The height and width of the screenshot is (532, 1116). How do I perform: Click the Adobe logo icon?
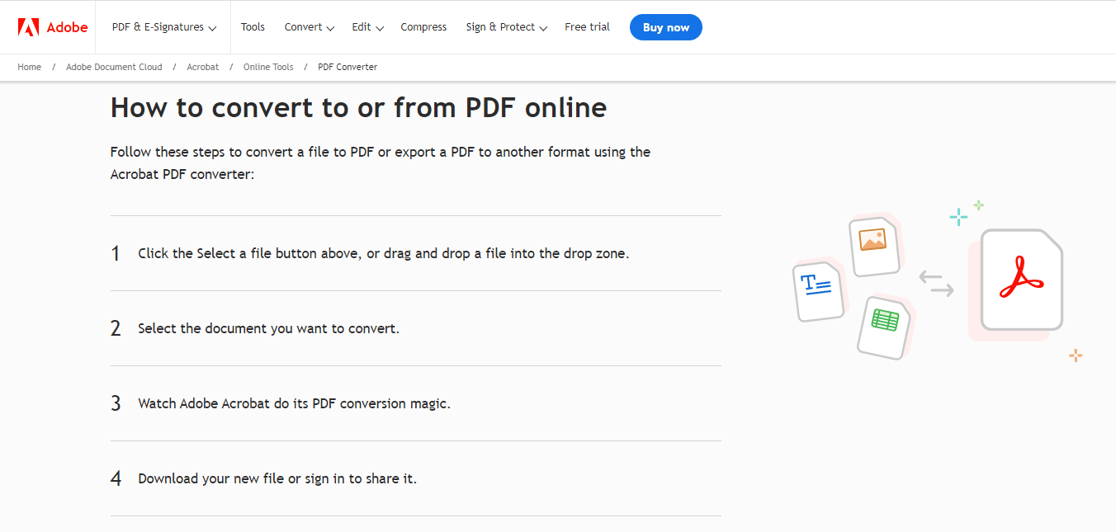(x=28, y=27)
